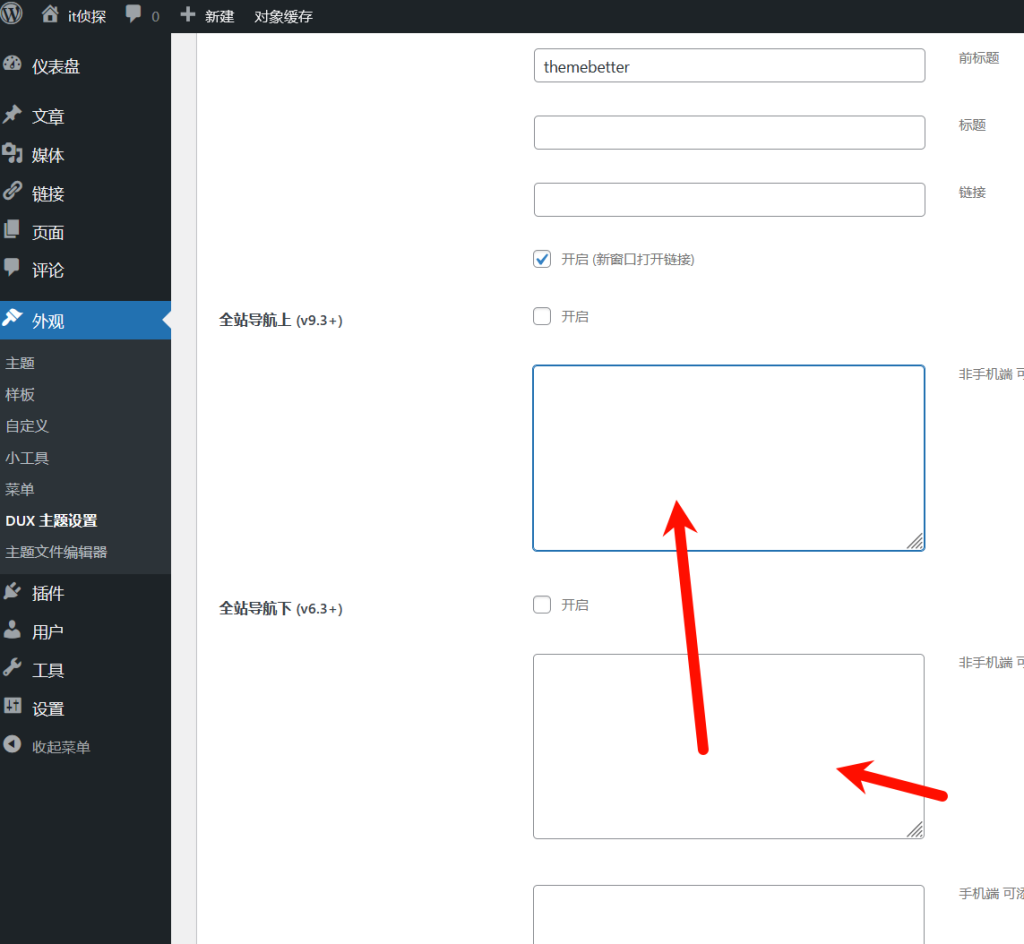Expand the 设置 menu in sidebar
This screenshot has width=1024, height=944.
tap(48, 708)
